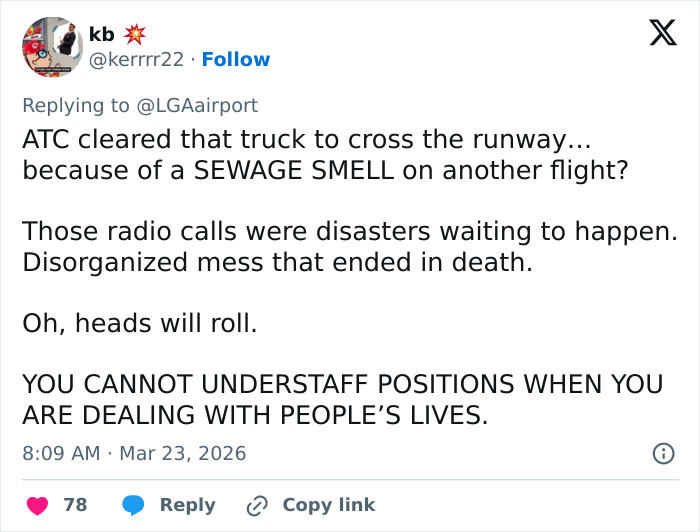700x532 pixels.
Task: Click the collision emoji beside kb
Action: pyautogui.click(x=134, y=34)
